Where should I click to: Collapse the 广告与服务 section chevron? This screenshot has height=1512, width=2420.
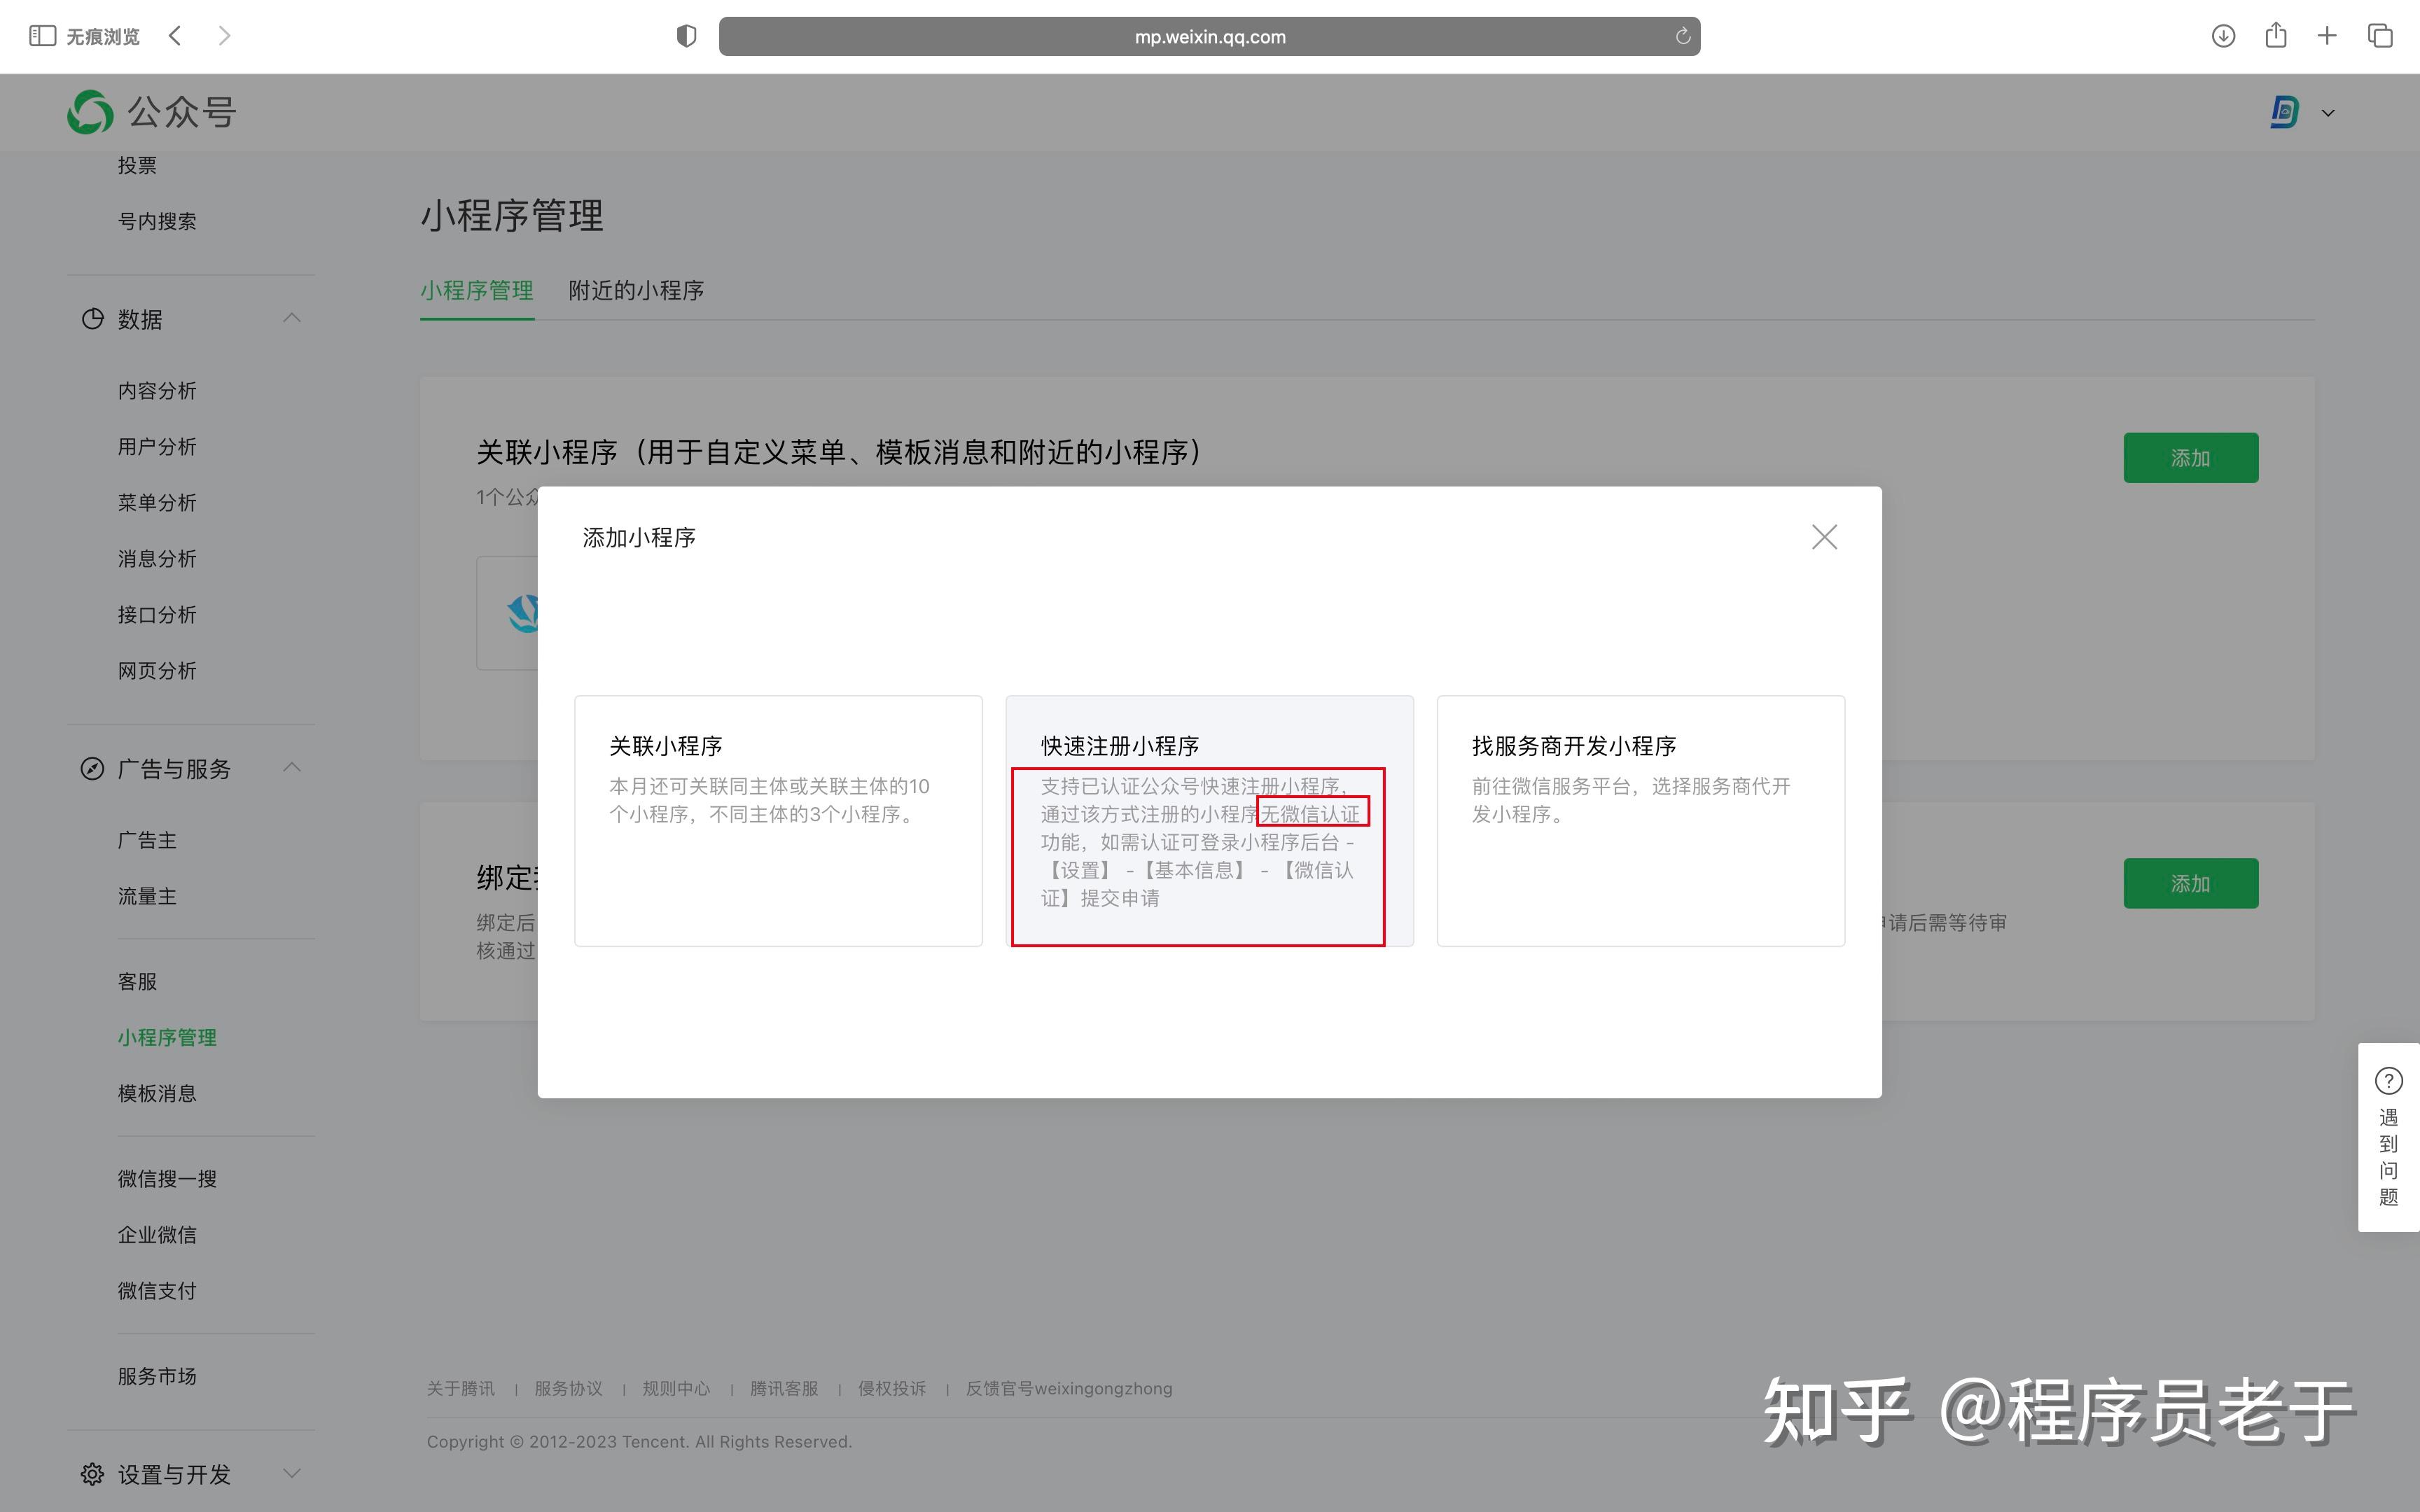point(292,767)
